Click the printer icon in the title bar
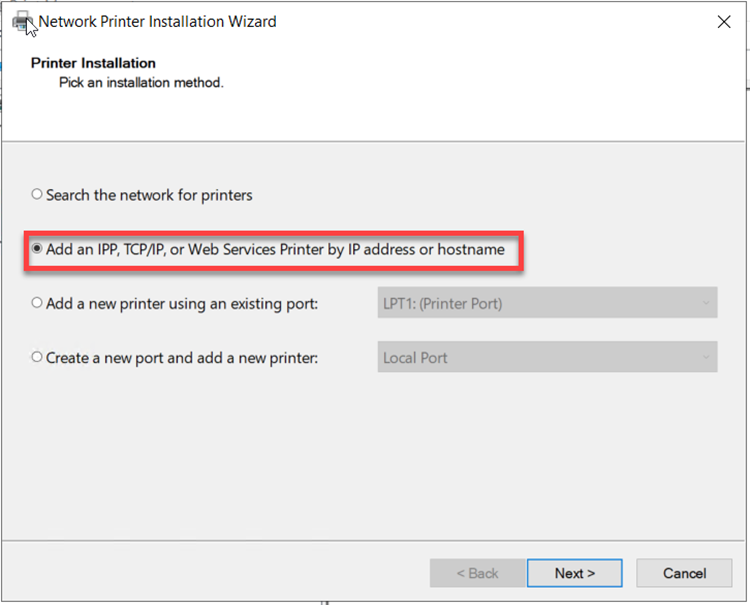Screen dimensions: 750x605 [x=22, y=21]
